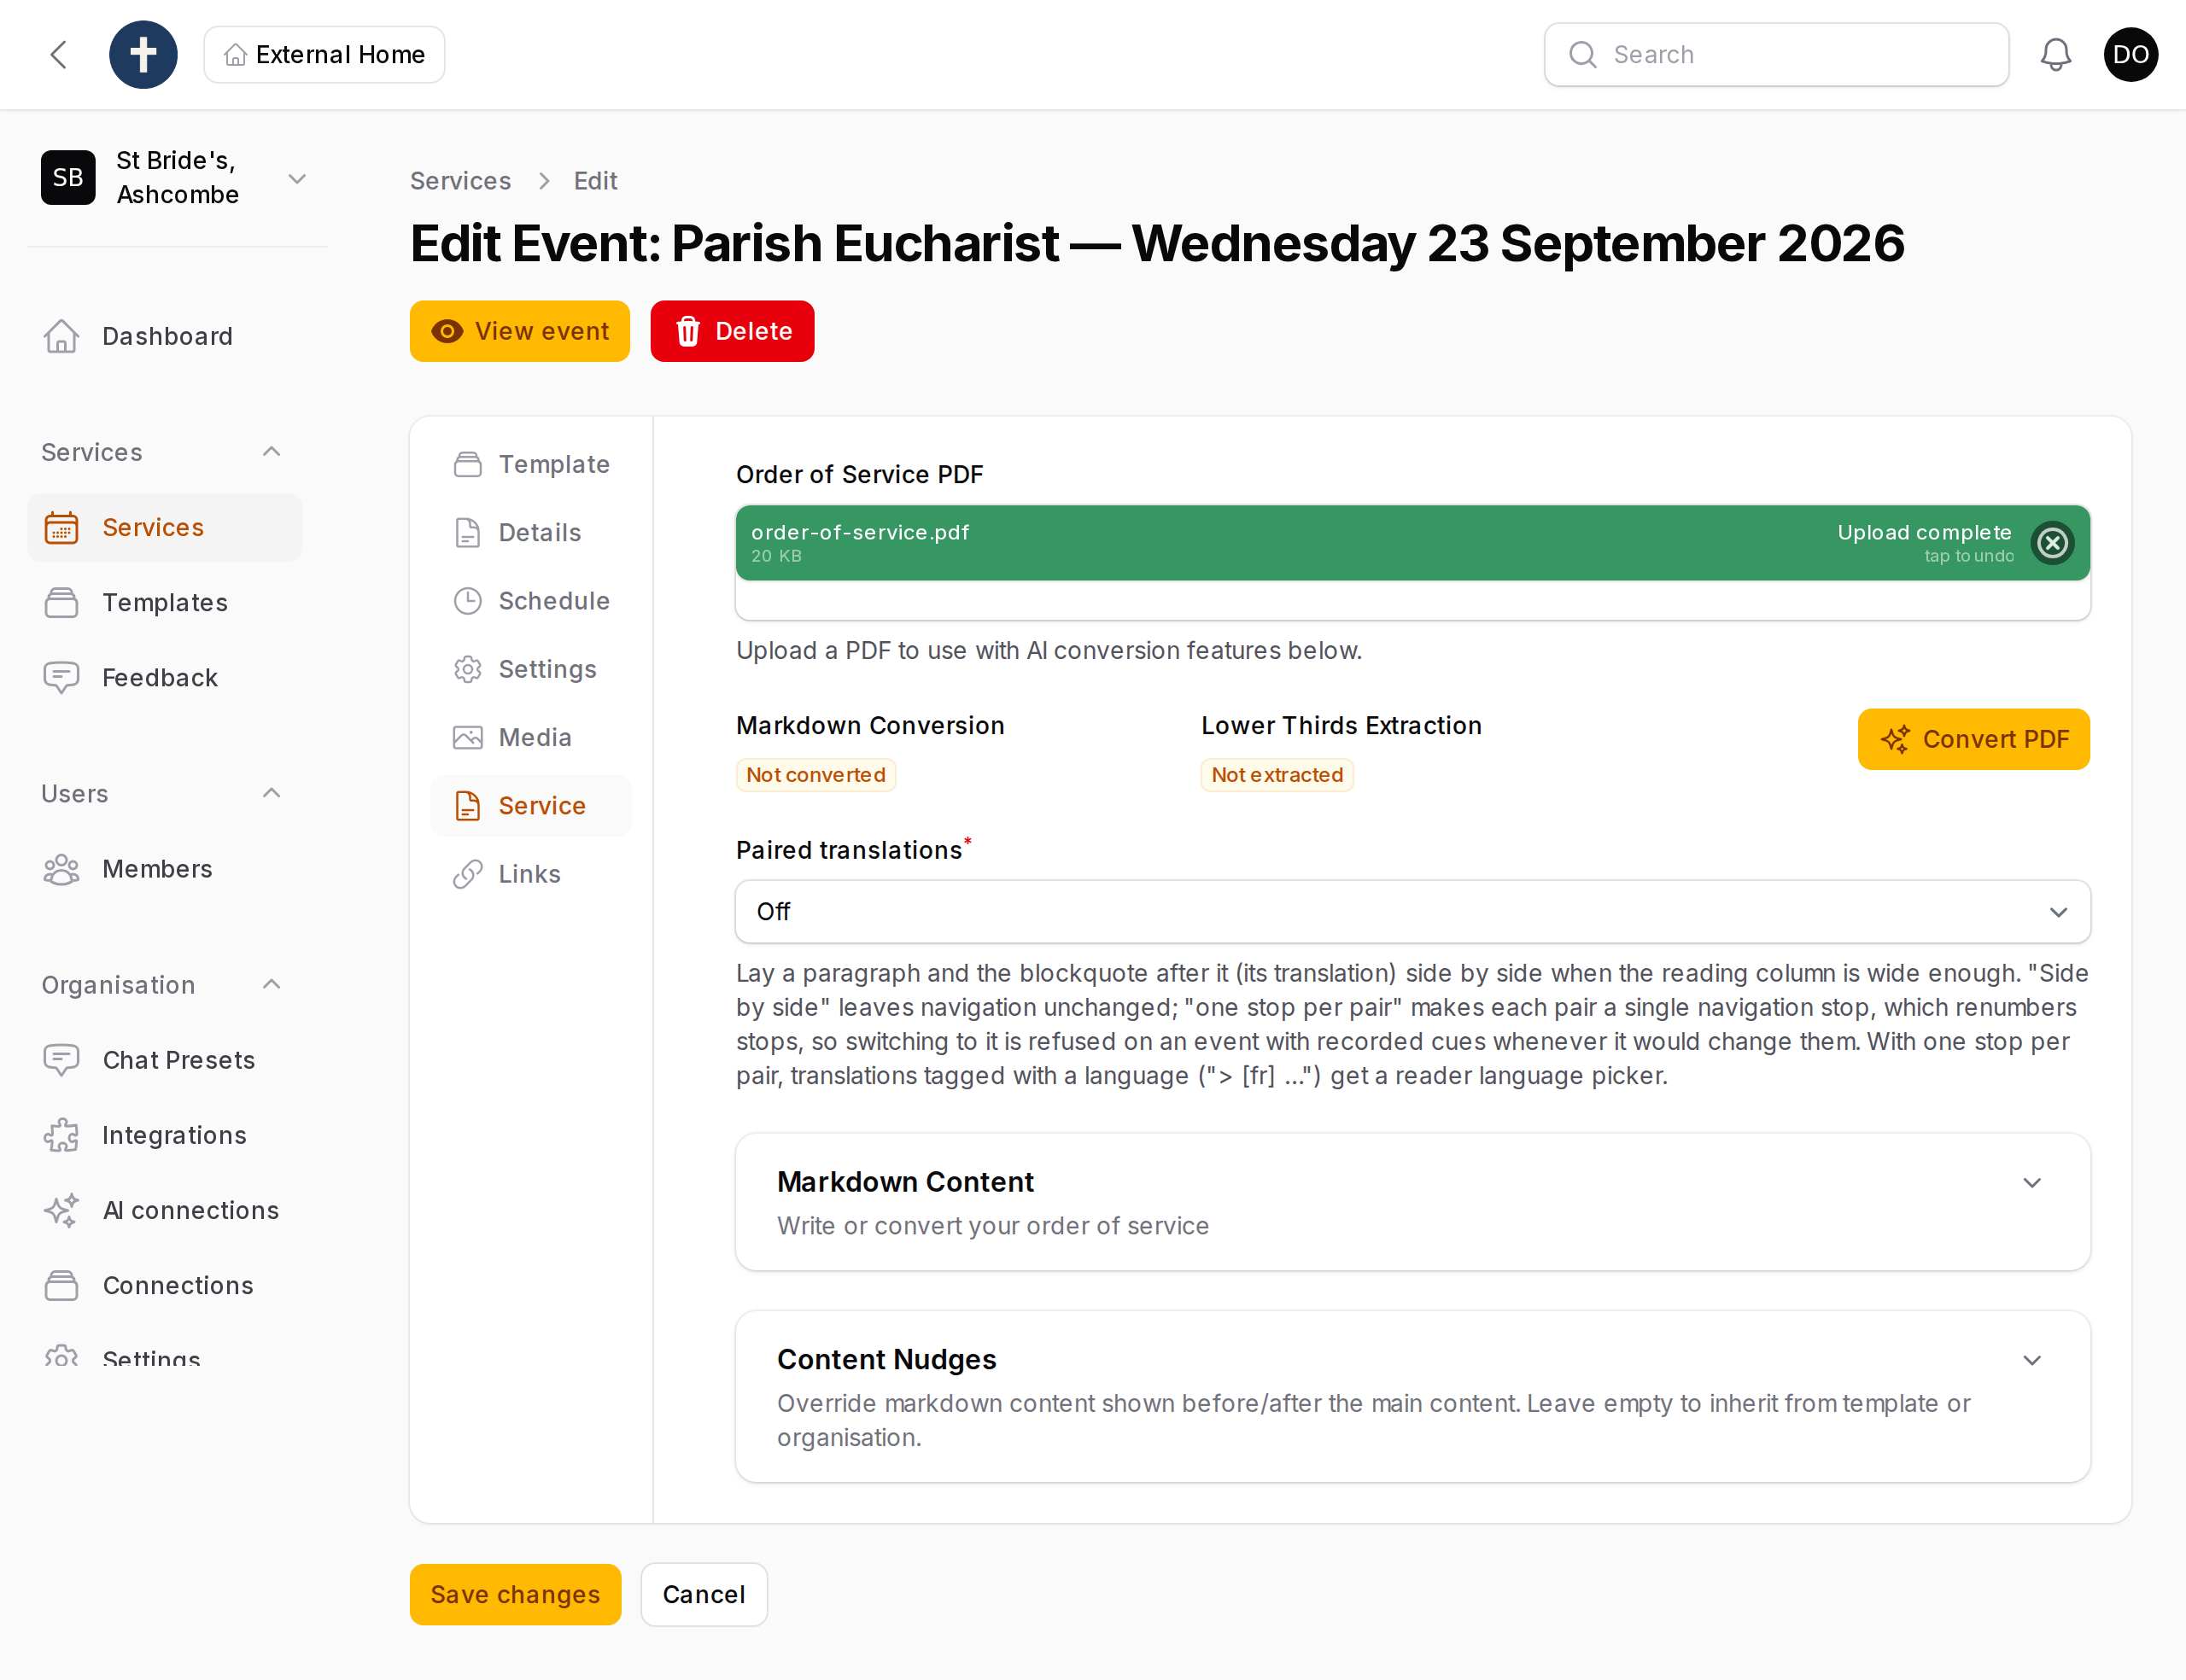The image size is (2186, 1680).
Task: Click the Cancel button
Action: coord(704,1594)
